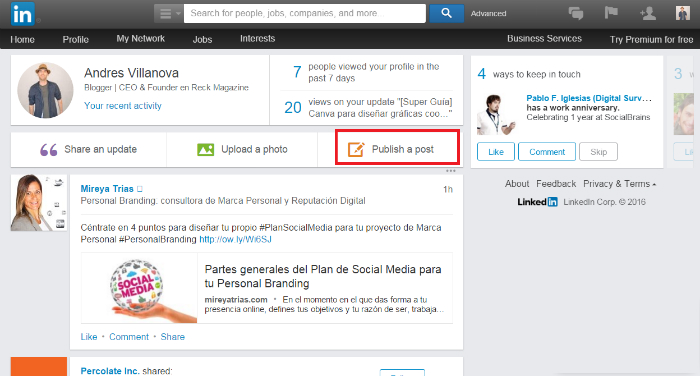Open Advanced search link
700x376 pixels.
[488, 13]
